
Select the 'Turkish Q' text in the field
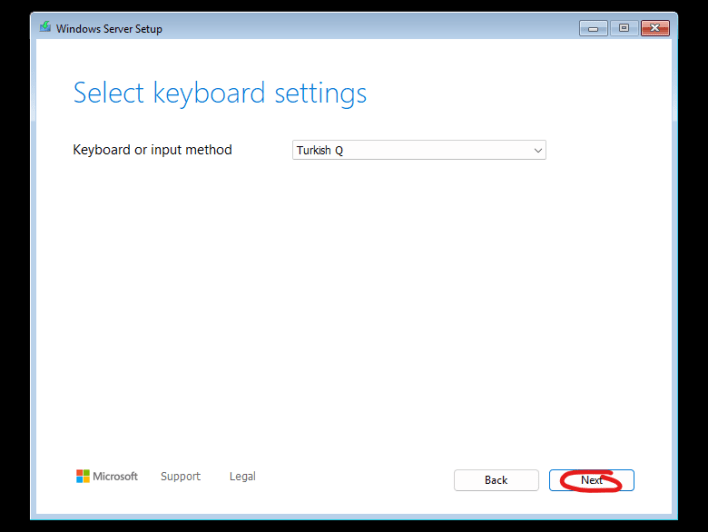pyautogui.click(x=320, y=150)
